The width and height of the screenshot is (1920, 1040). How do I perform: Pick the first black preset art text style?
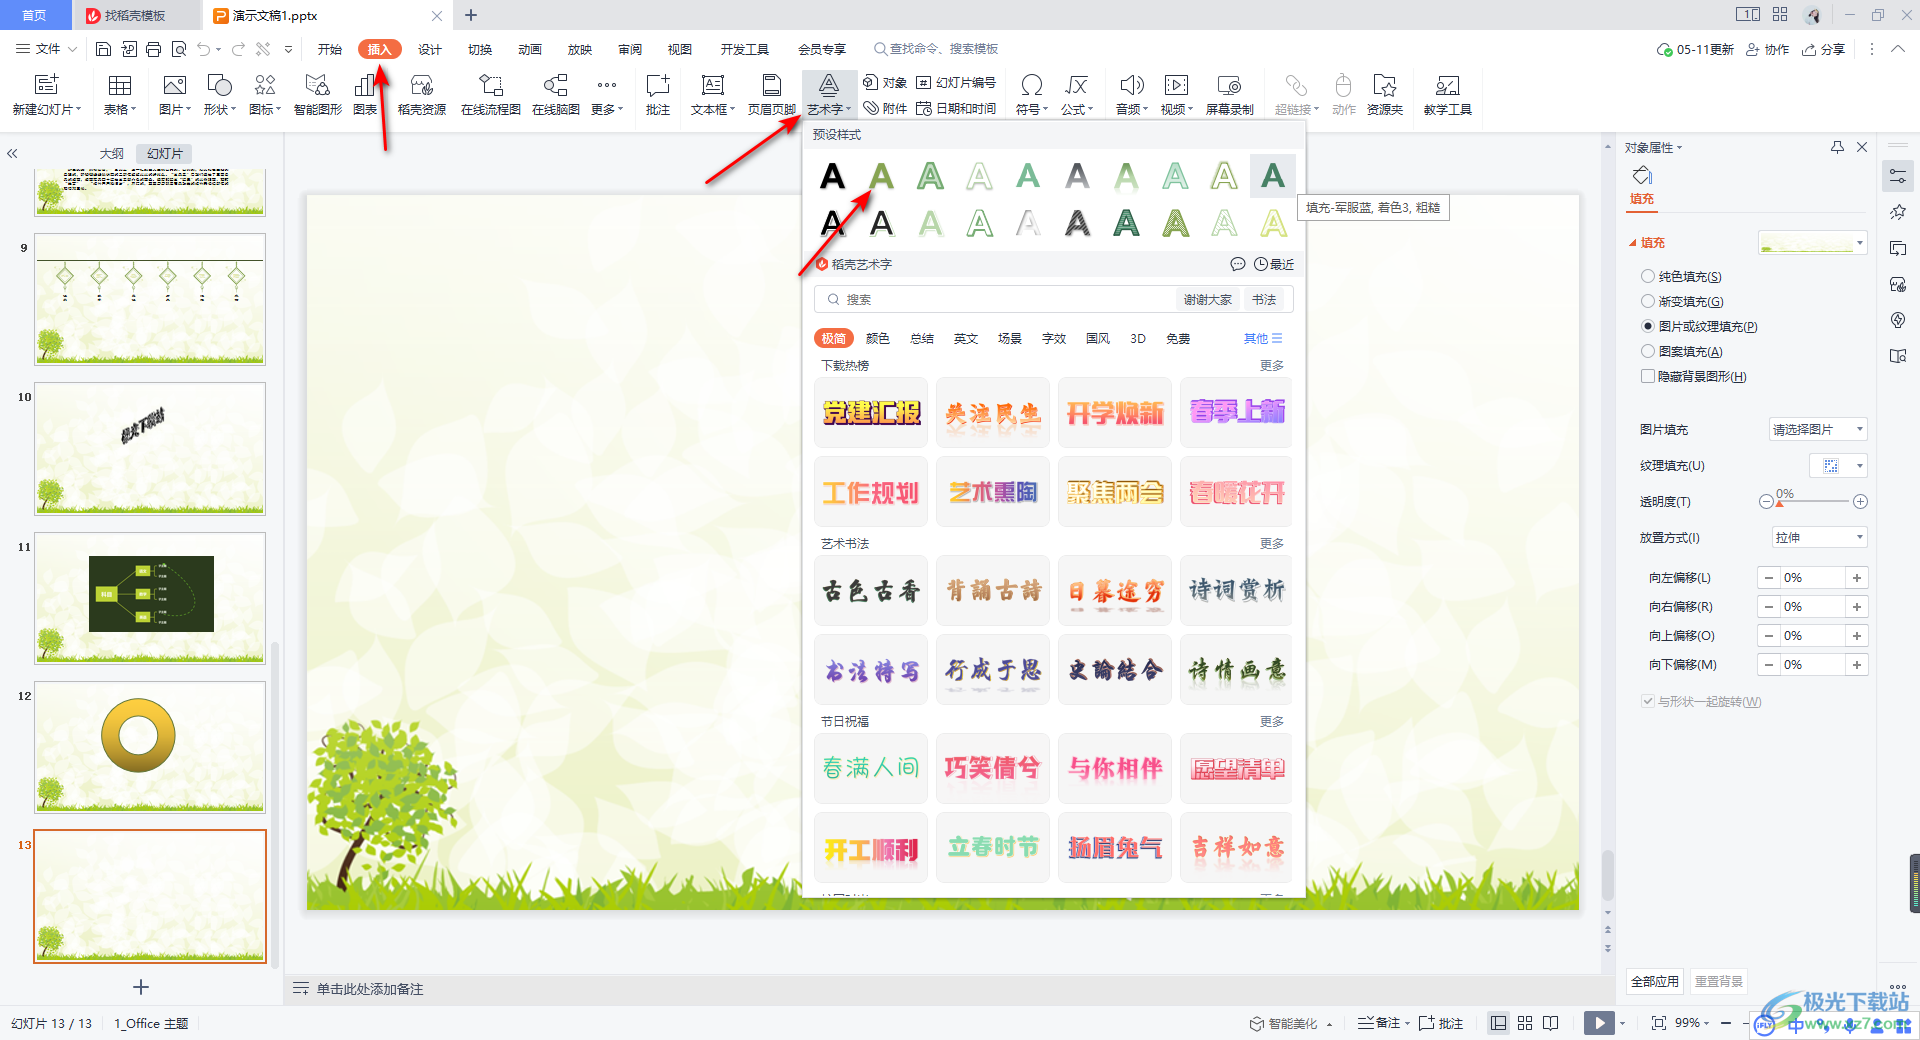pyautogui.click(x=832, y=176)
